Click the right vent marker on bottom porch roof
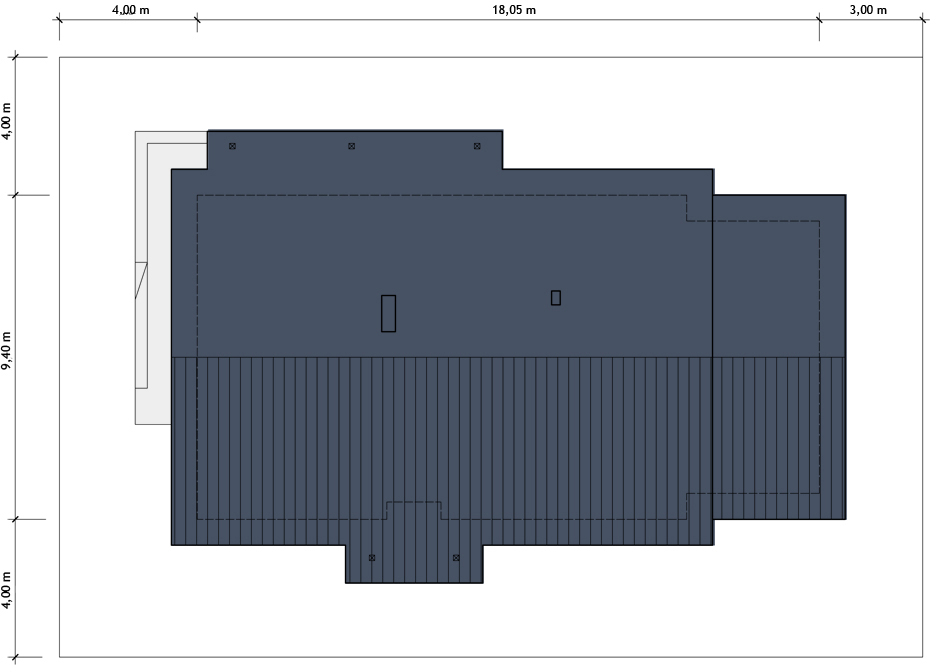Viewport: 936px width, 672px height. point(456,557)
